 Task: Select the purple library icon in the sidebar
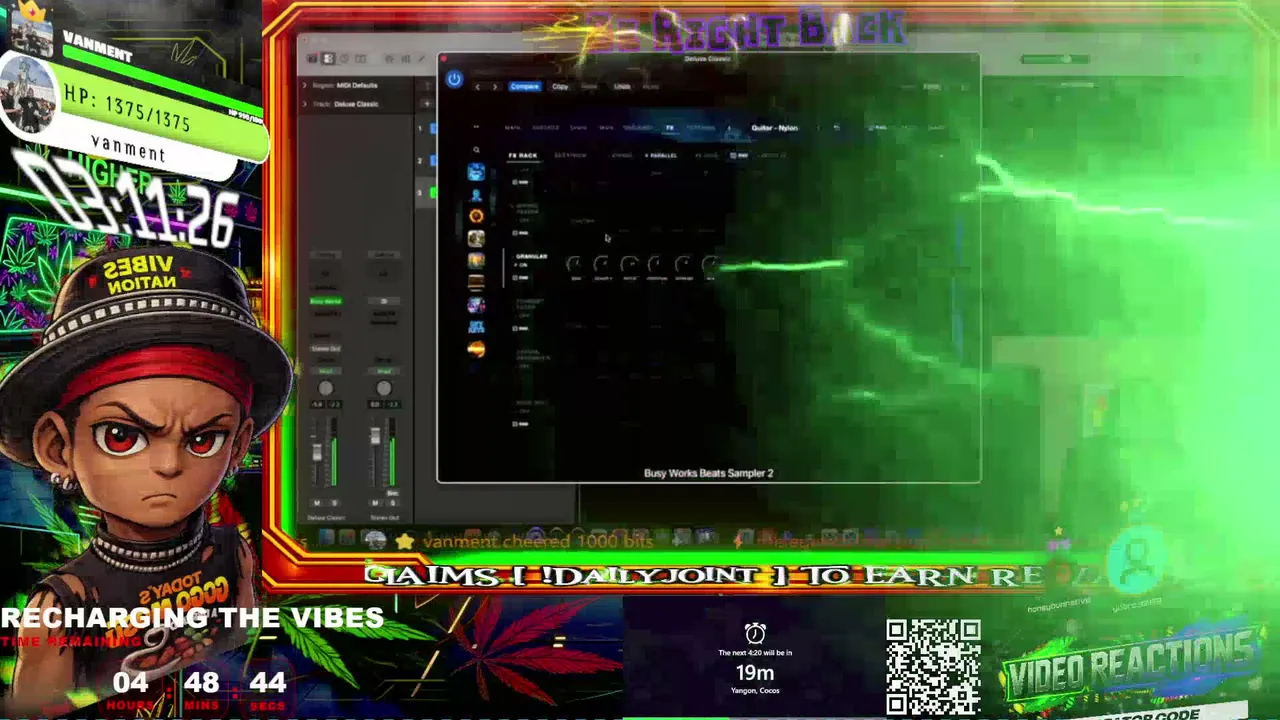(x=476, y=305)
